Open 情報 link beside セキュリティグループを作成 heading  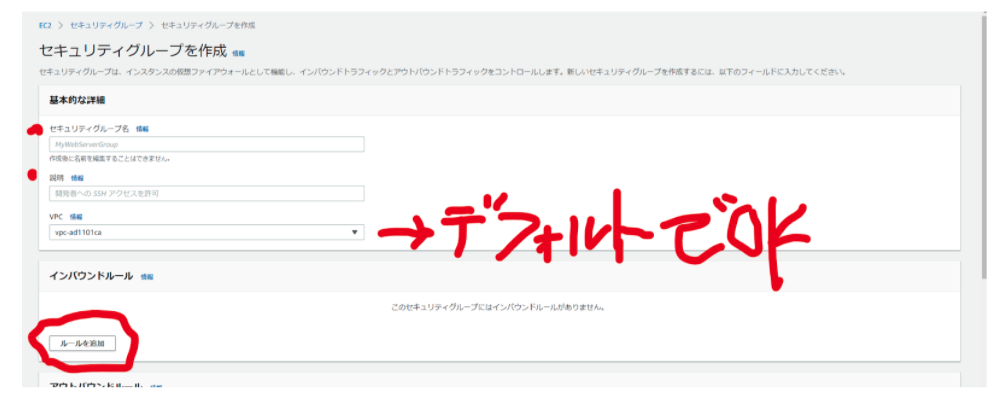(x=238, y=53)
